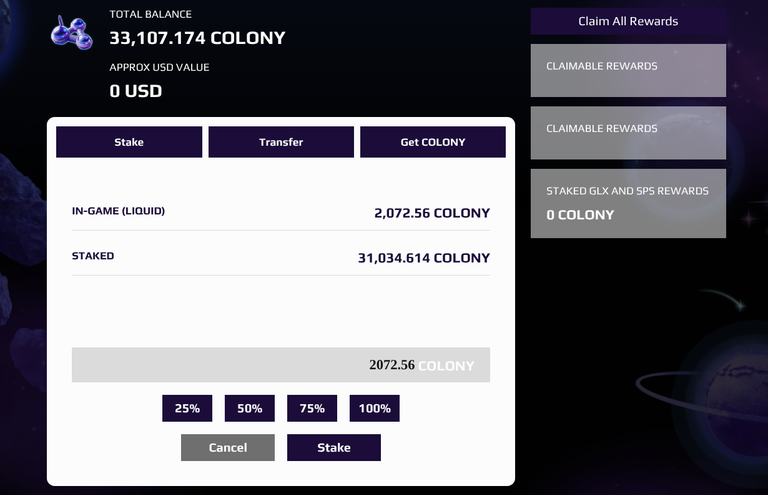Click the COLONY token icon
The image size is (768, 495).
point(72,33)
